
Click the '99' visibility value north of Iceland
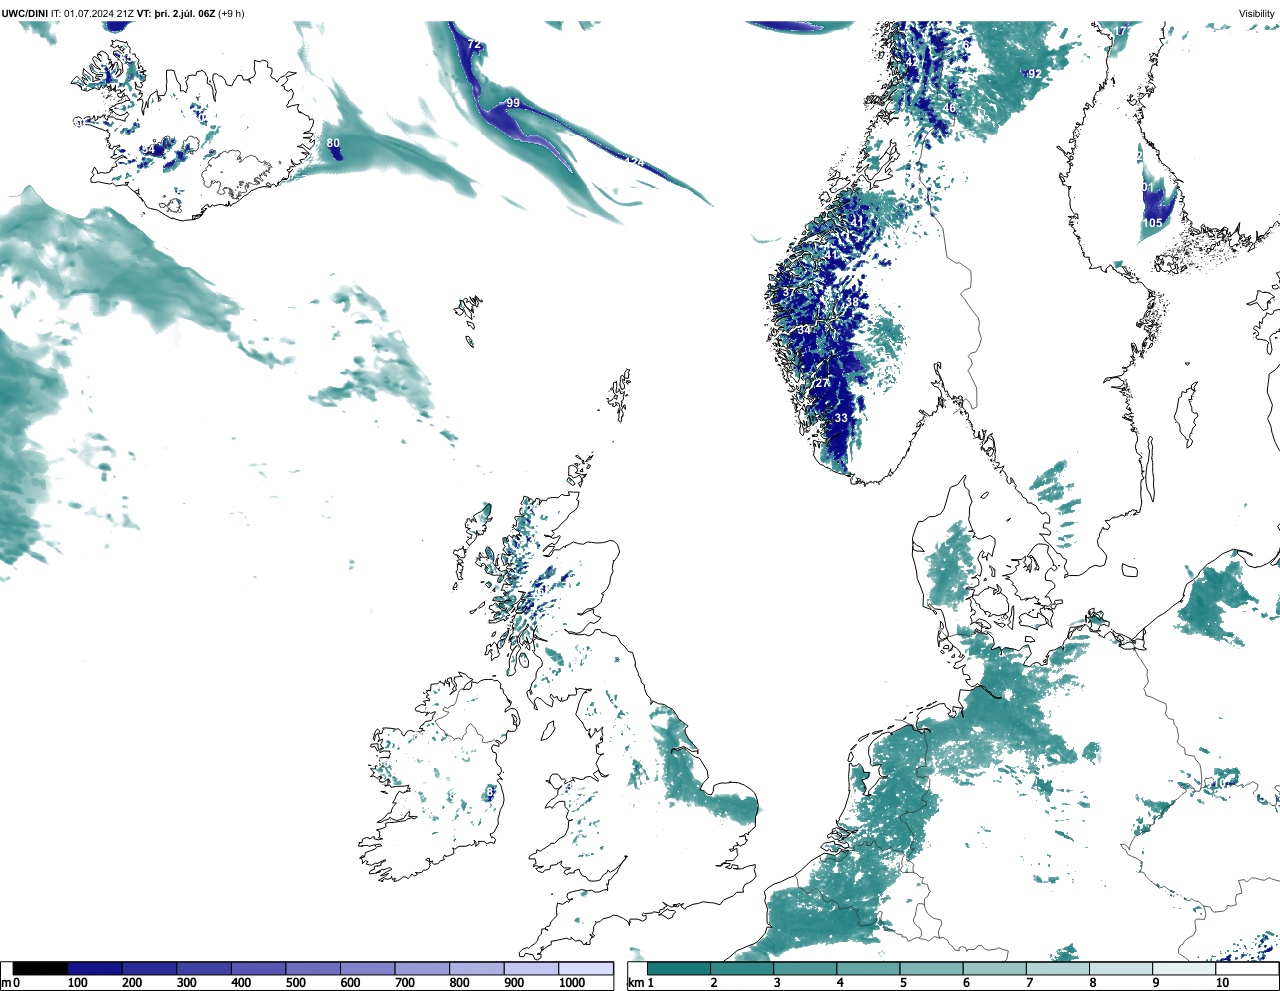coord(513,103)
